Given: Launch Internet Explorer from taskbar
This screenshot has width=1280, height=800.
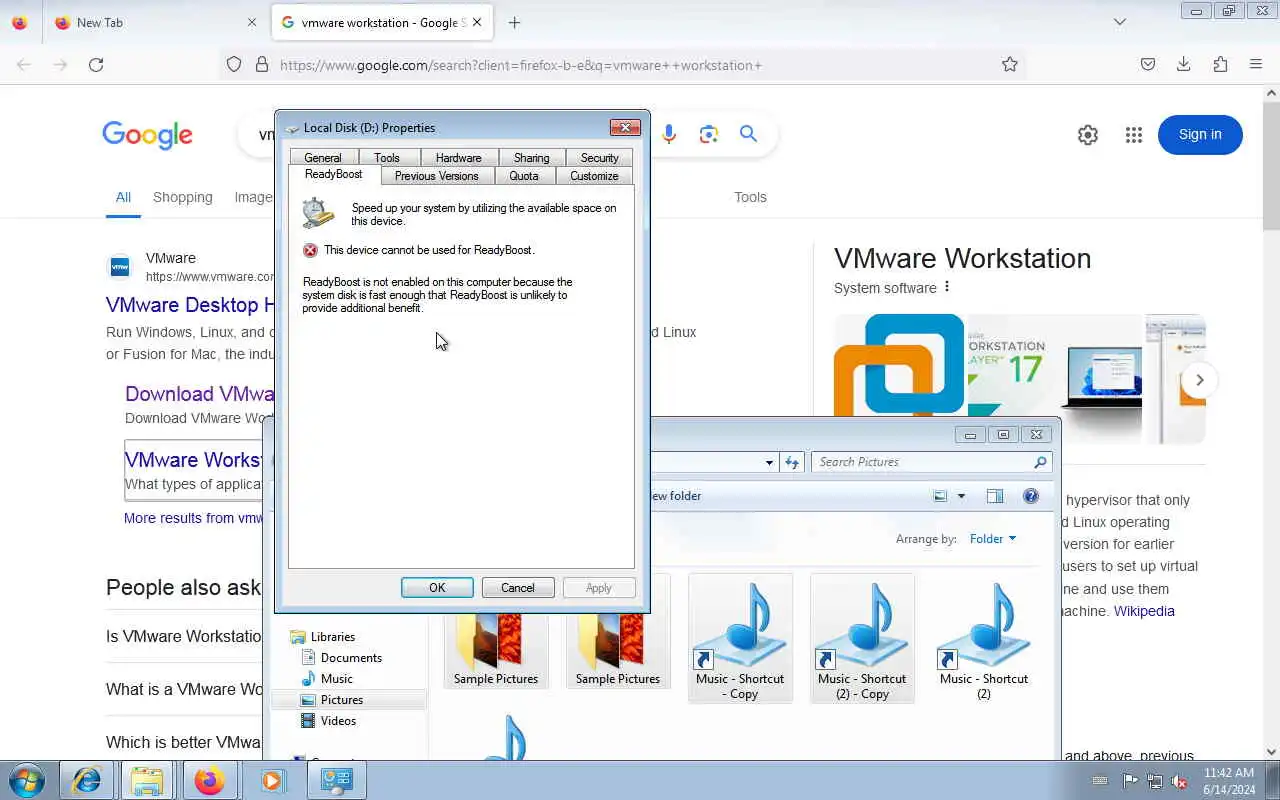Looking at the screenshot, I should [86, 780].
